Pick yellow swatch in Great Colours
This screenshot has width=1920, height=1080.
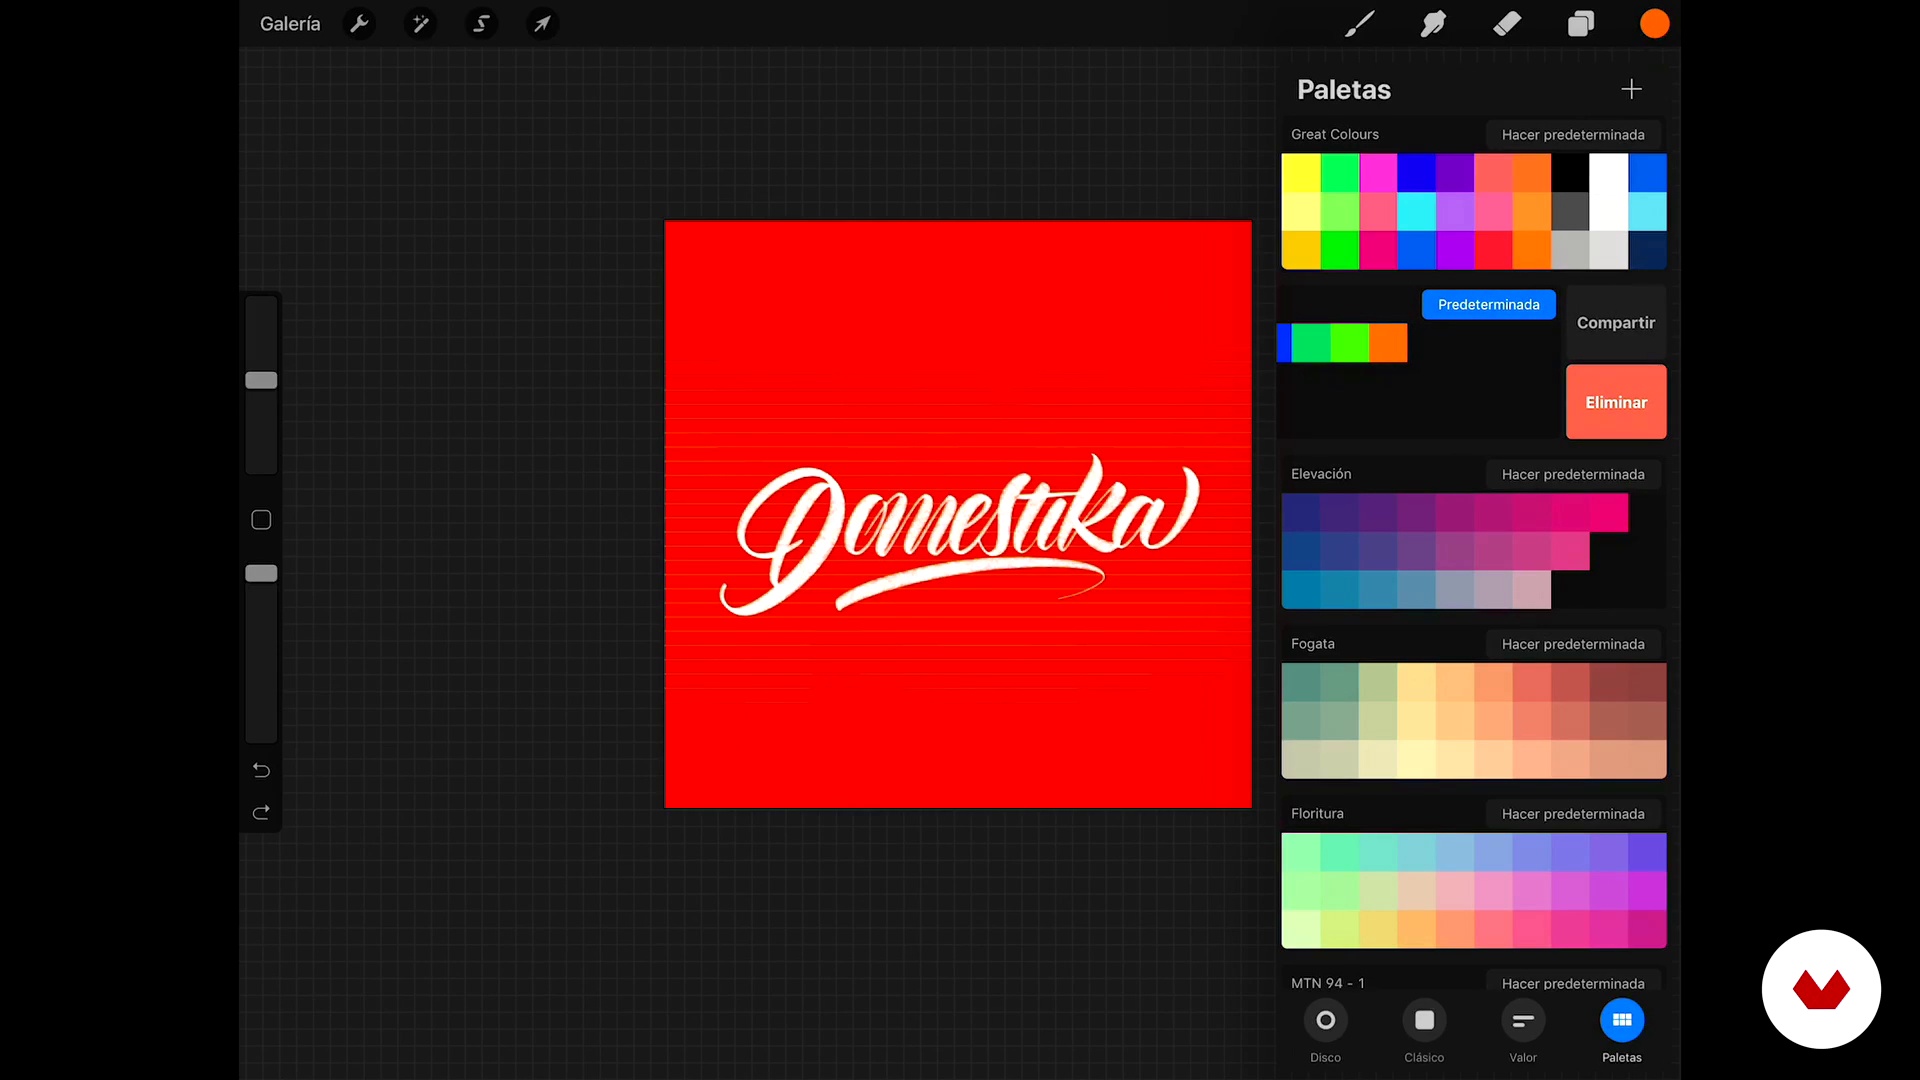tap(1301, 173)
